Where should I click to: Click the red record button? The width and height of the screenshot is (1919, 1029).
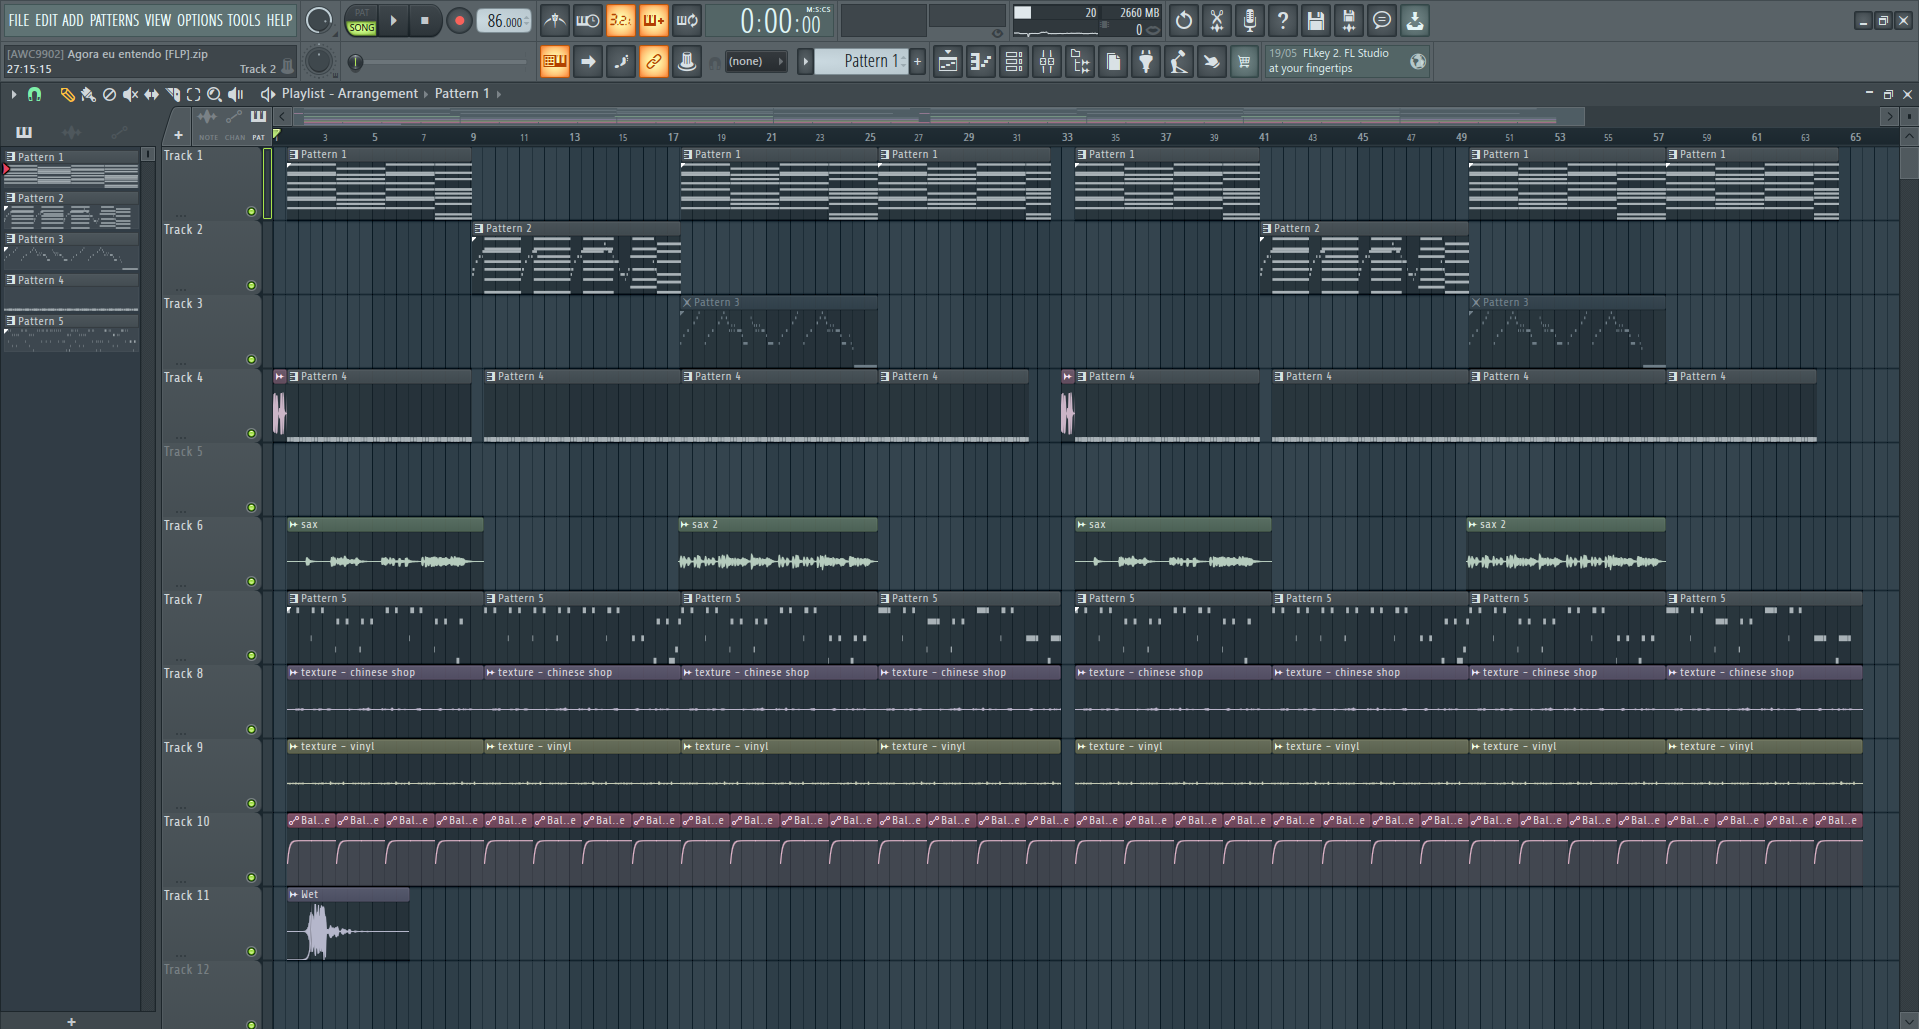459,20
